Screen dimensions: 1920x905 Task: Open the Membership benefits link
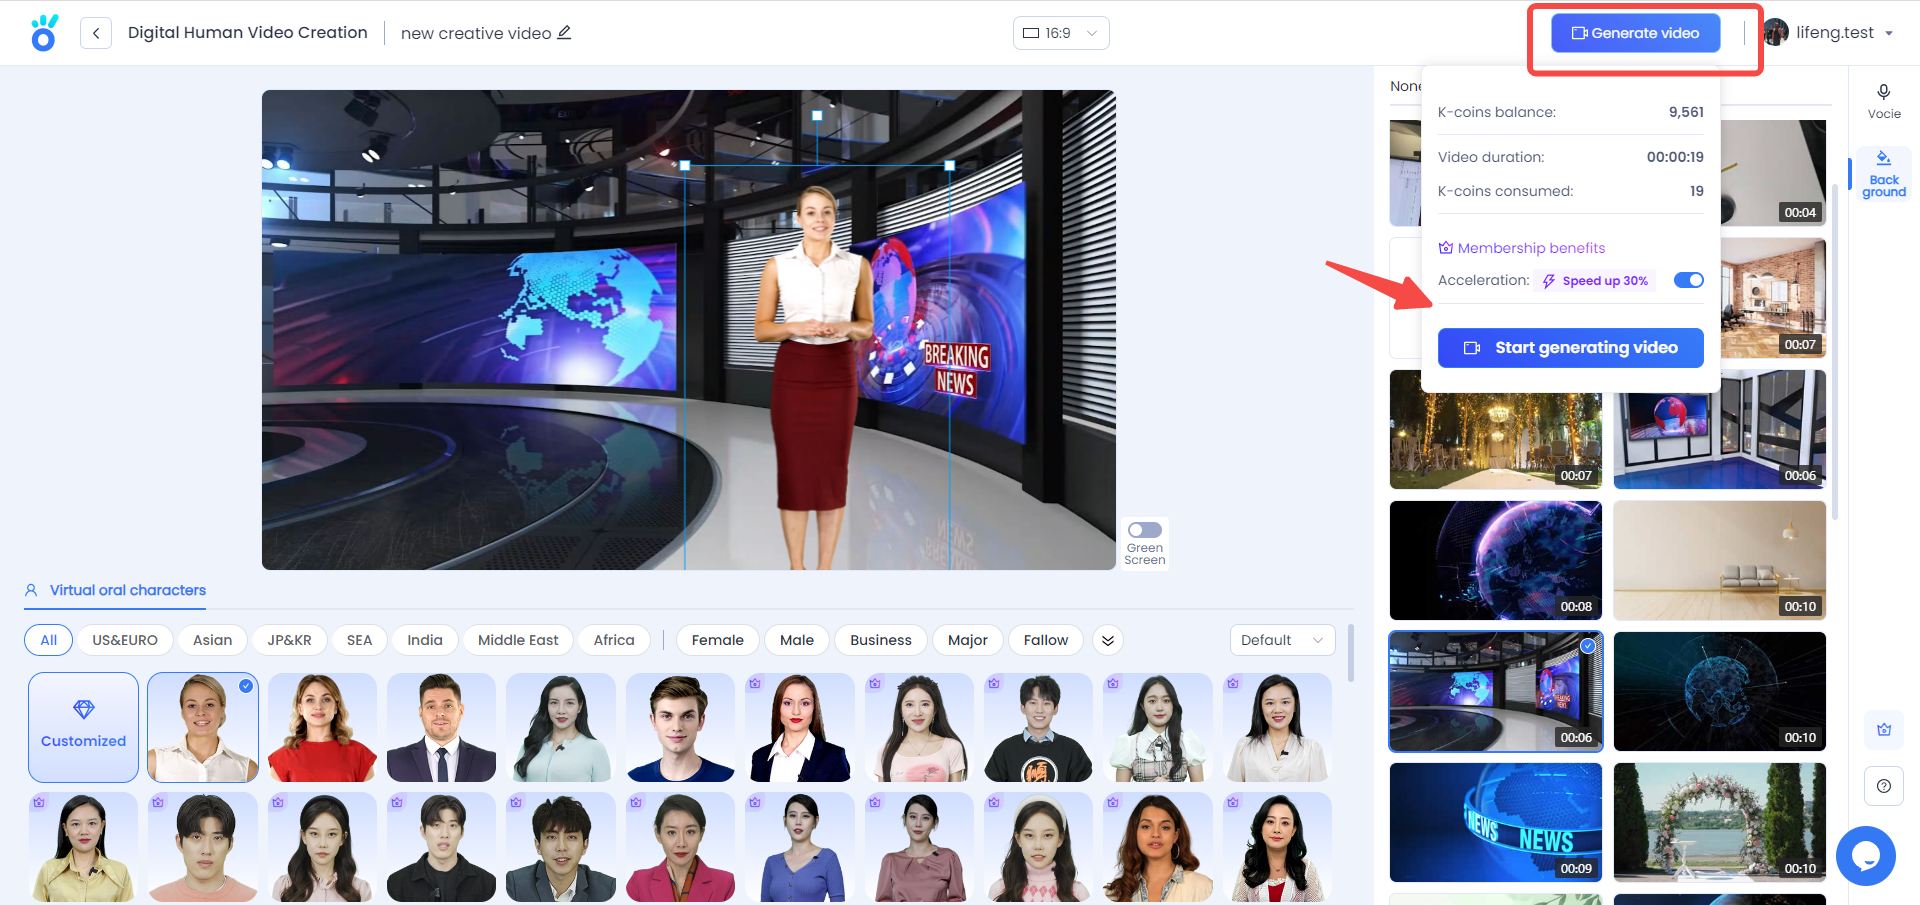point(1522,248)
